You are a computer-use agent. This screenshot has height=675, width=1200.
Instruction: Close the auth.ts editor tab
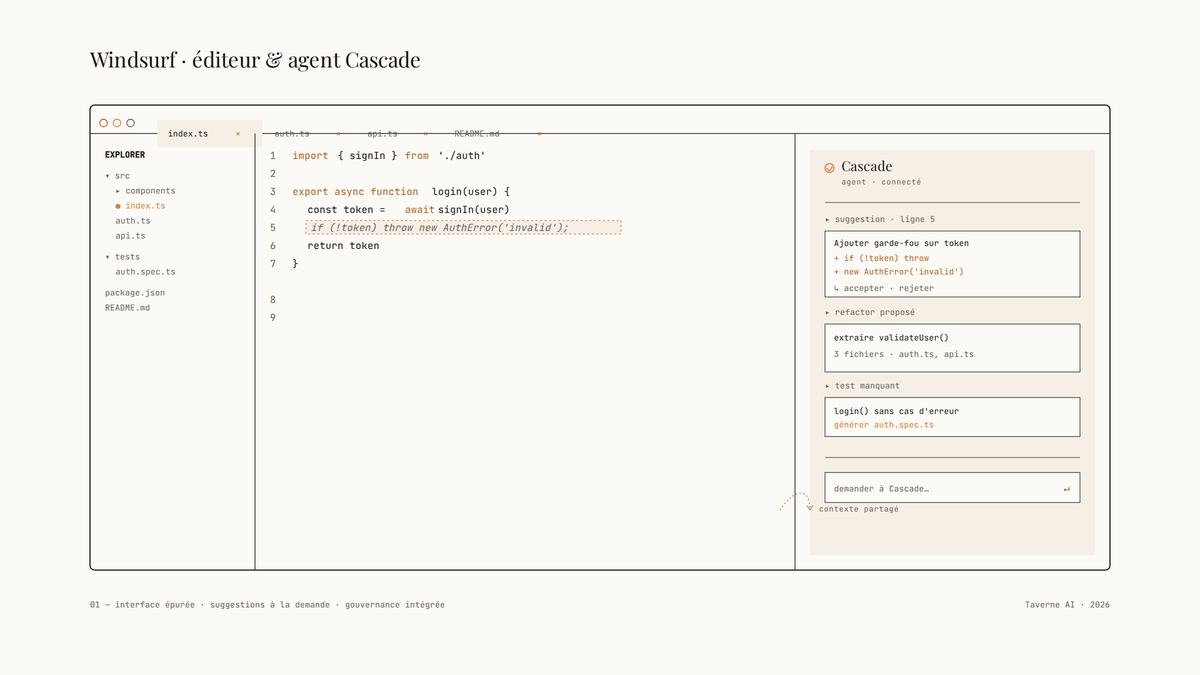coord(338,134)
